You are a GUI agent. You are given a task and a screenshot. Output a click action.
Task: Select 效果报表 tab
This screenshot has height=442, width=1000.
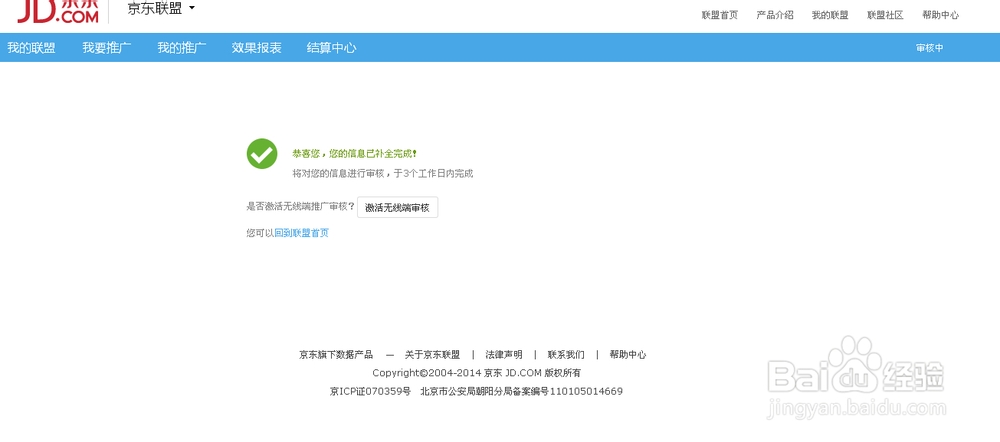click(256, 48)
